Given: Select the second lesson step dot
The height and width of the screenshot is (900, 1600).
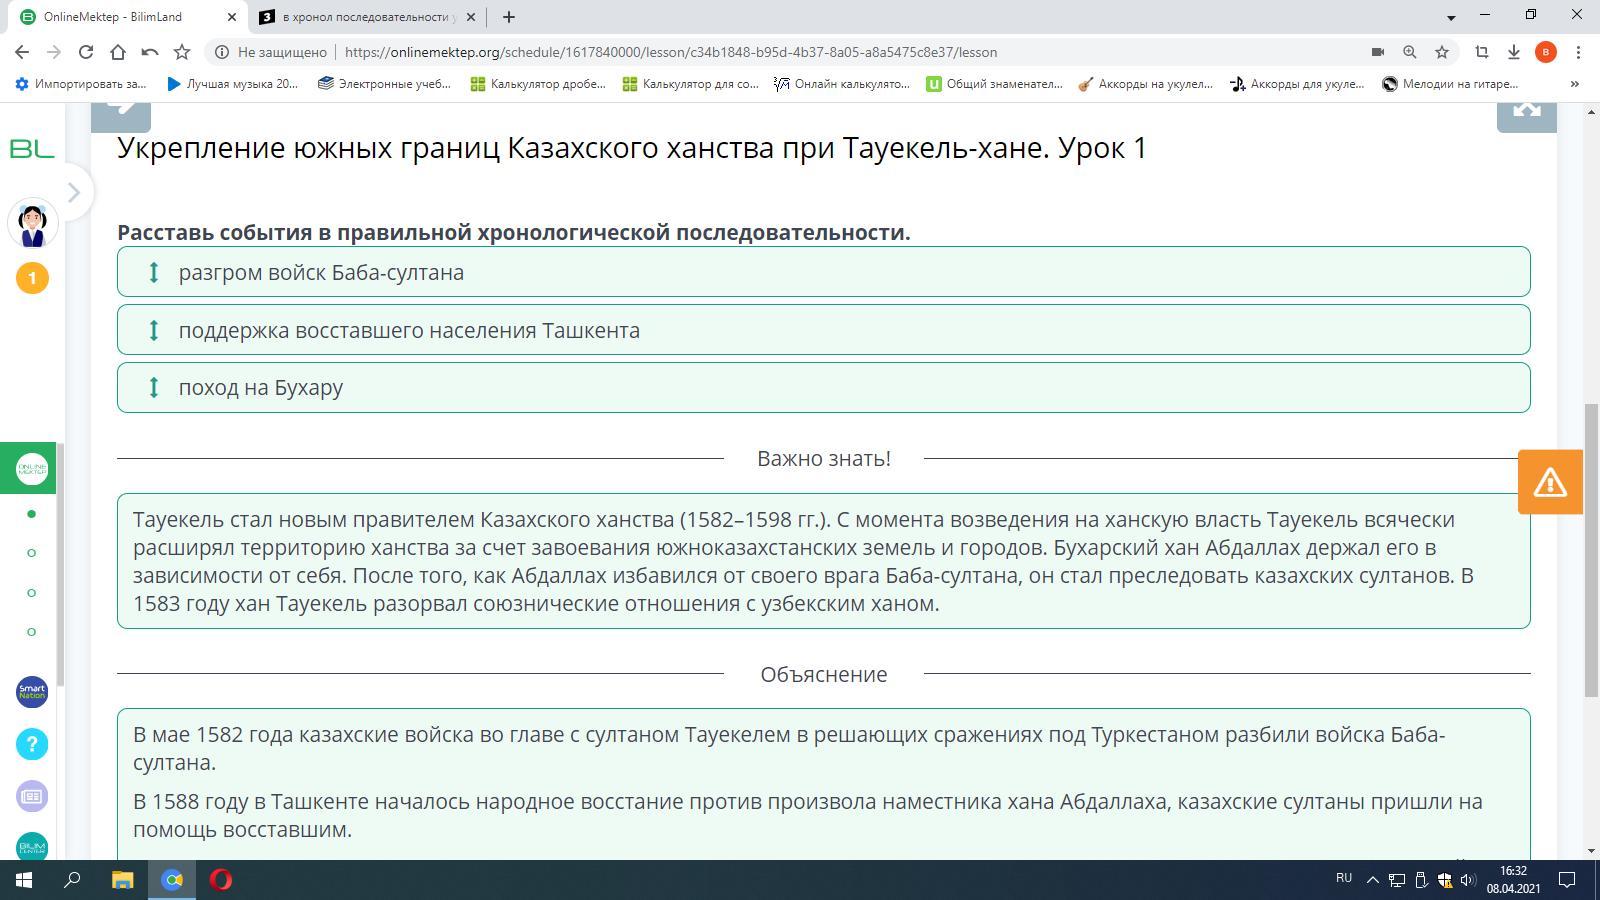Looking at the screenshot, I should click(x=31, y=553).
